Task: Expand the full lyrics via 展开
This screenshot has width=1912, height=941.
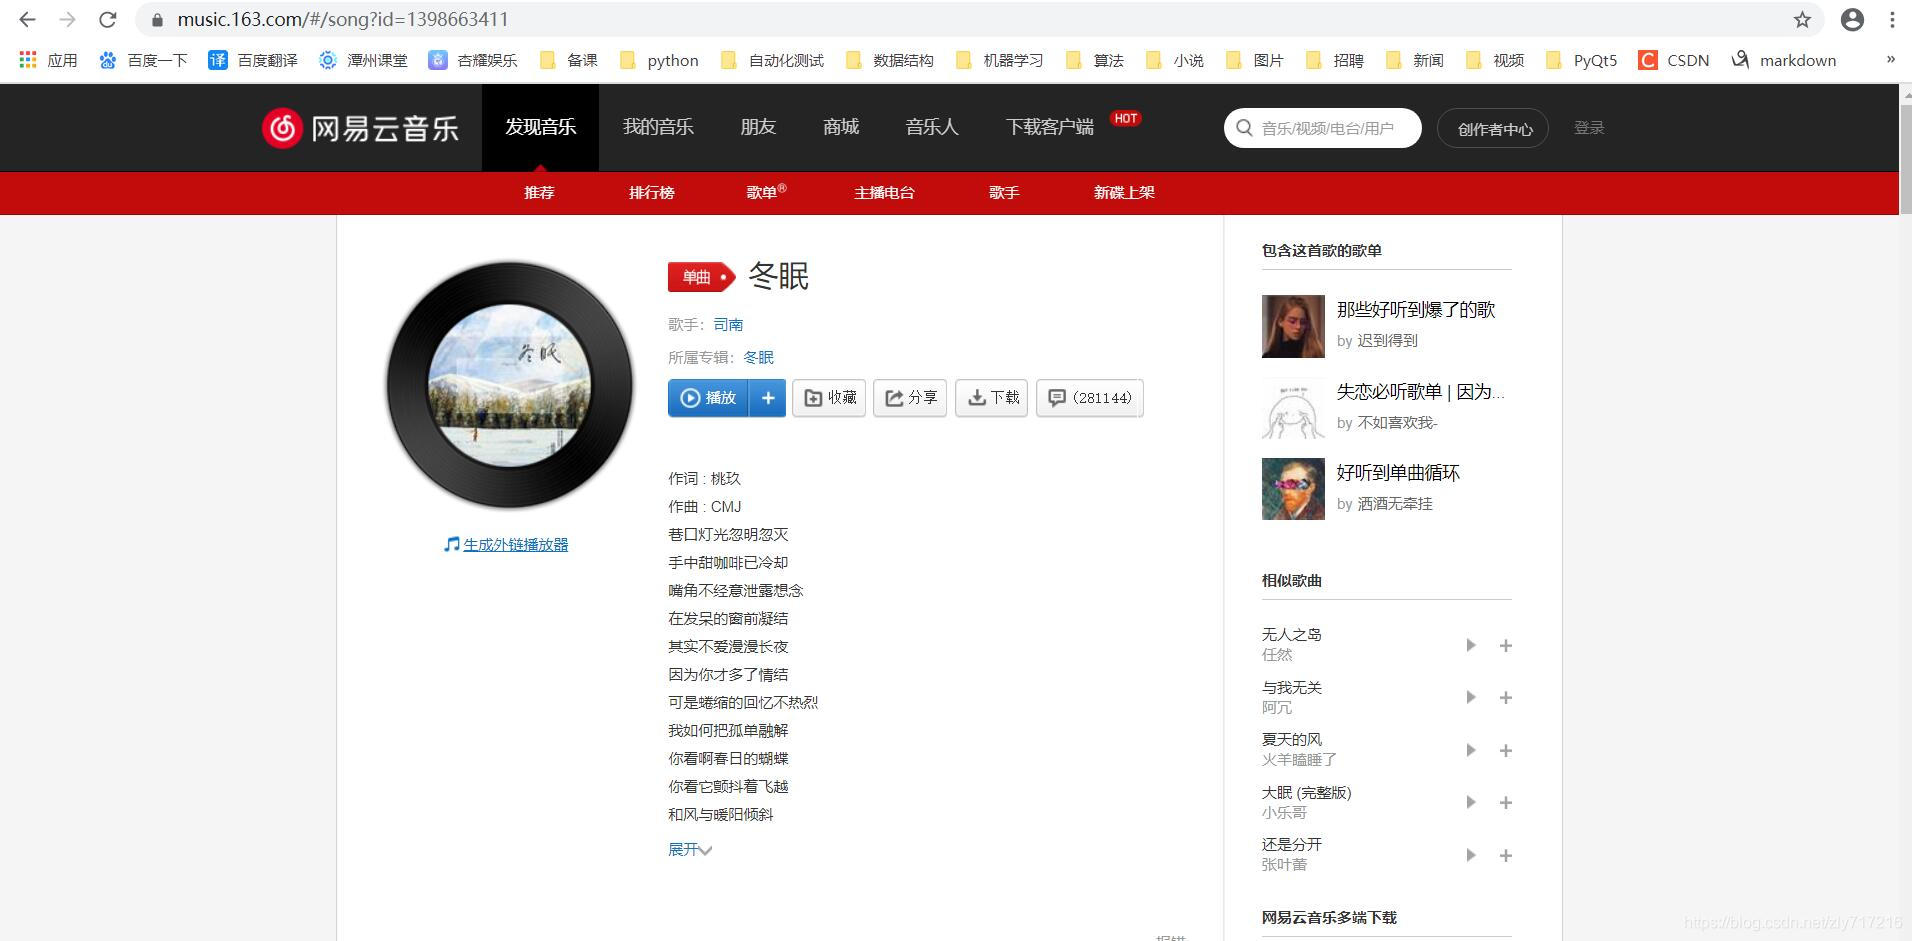Action: [688, 848]
